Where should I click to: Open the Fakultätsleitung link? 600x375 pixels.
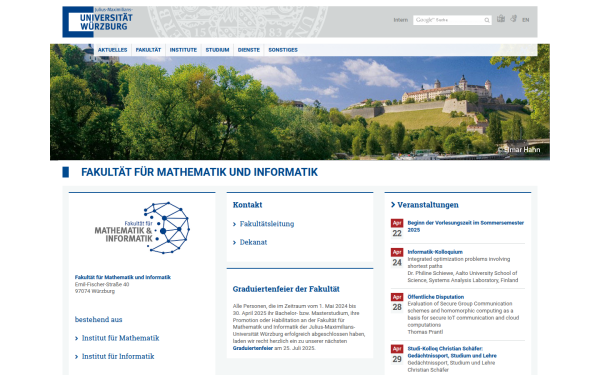[267, 224]
